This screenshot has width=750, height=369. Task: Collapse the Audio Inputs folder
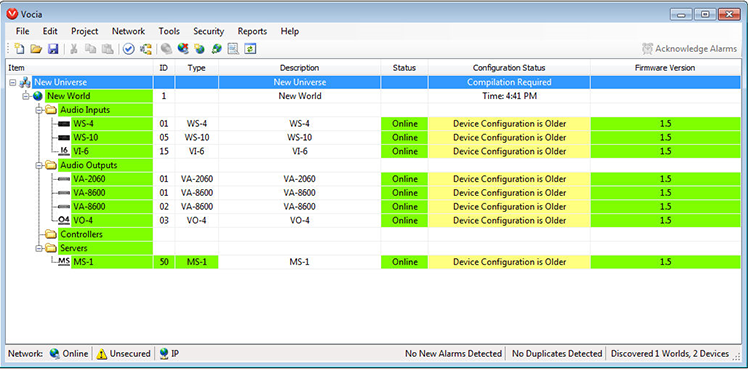coord(39,110)
